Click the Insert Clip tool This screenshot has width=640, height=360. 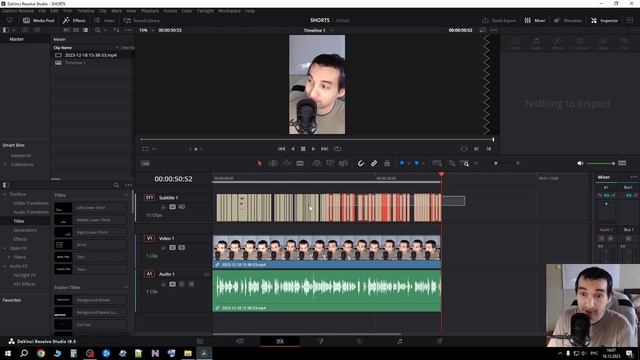coord(316,163)
